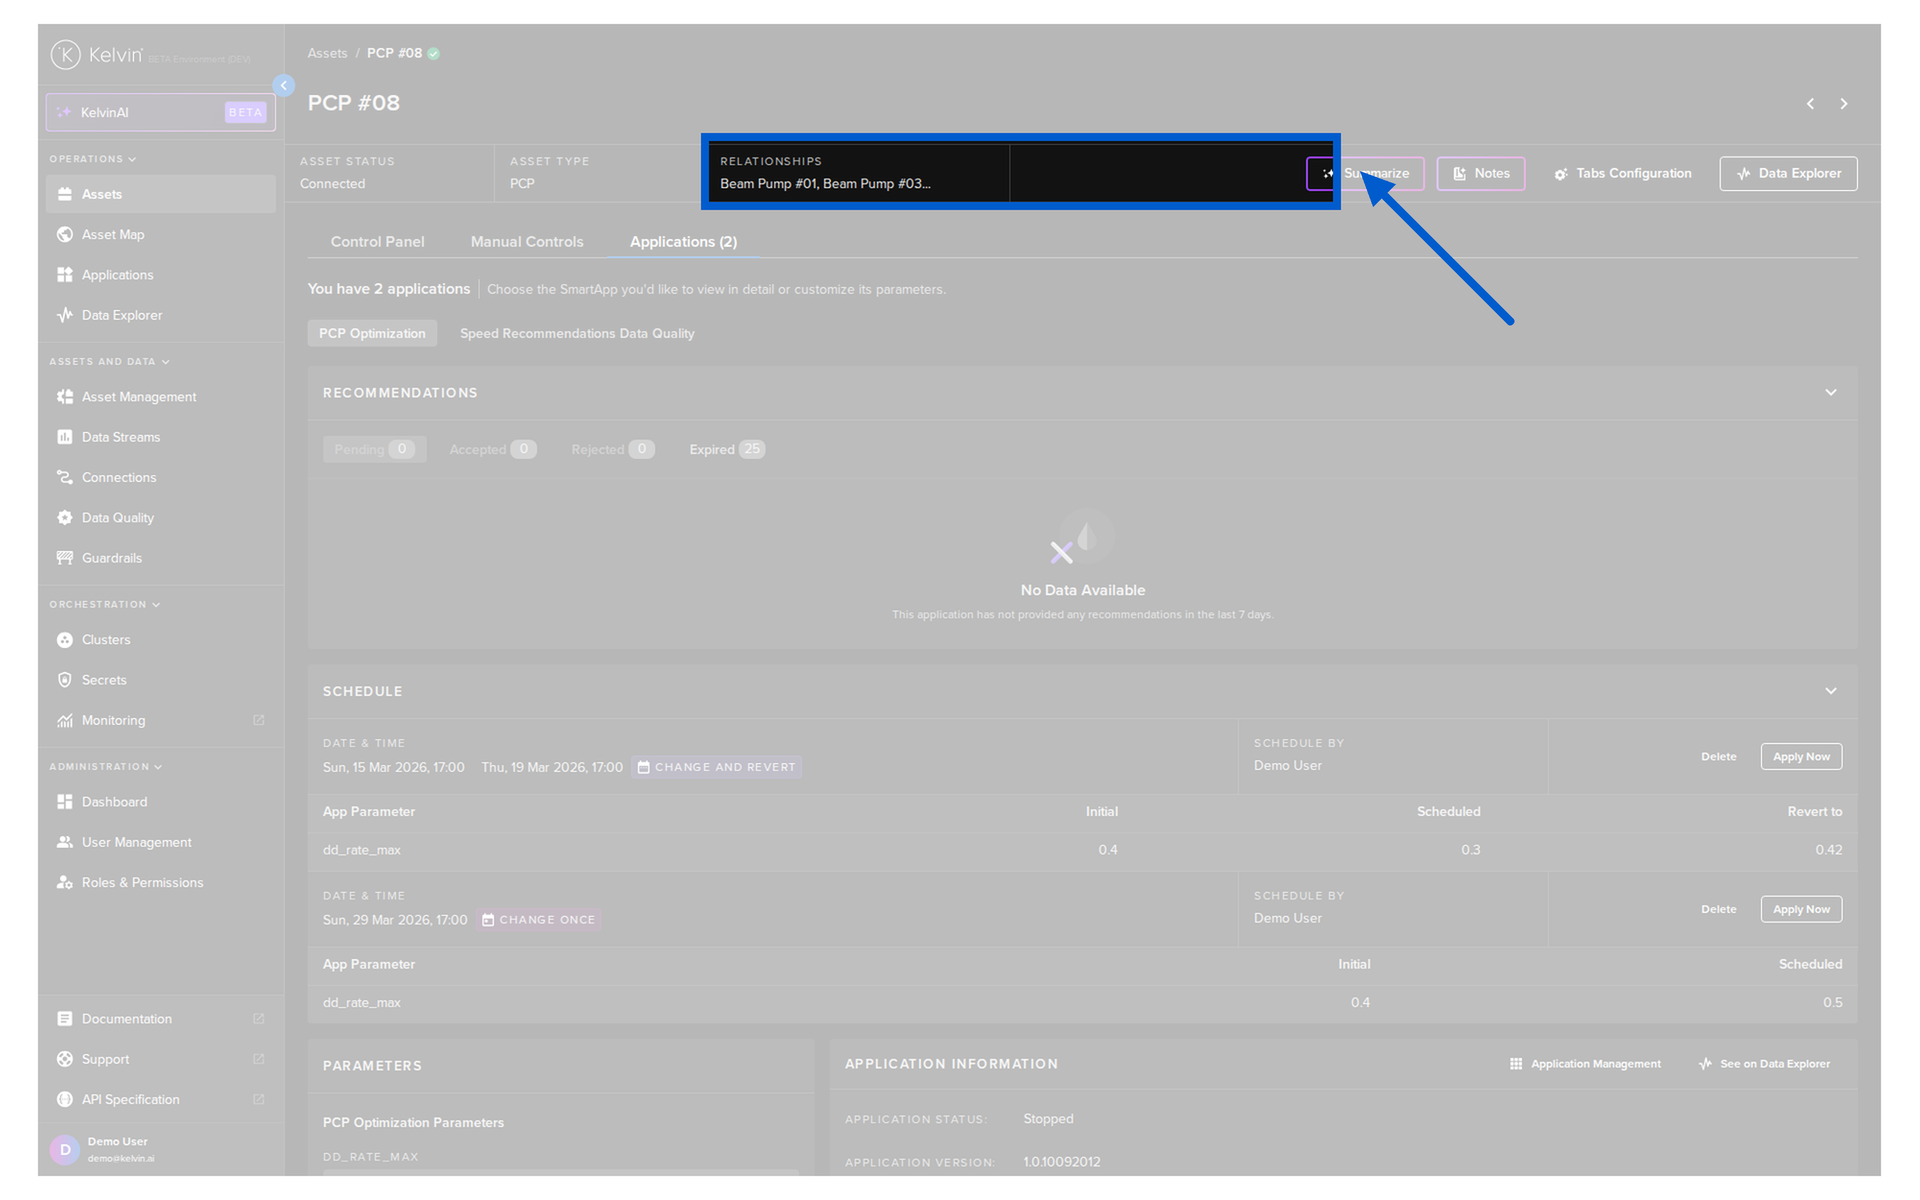The image size is (1920, 1200).
Task: Open Data Streams in sidebar
Action: [120, 437]
